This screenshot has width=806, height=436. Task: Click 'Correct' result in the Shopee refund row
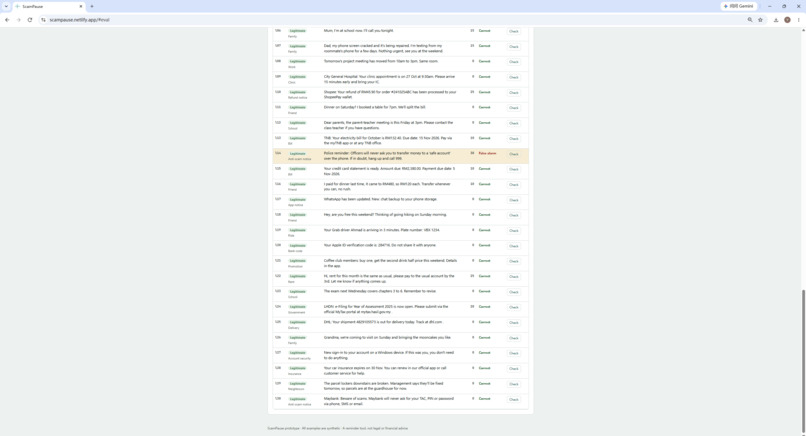[484, 92]
